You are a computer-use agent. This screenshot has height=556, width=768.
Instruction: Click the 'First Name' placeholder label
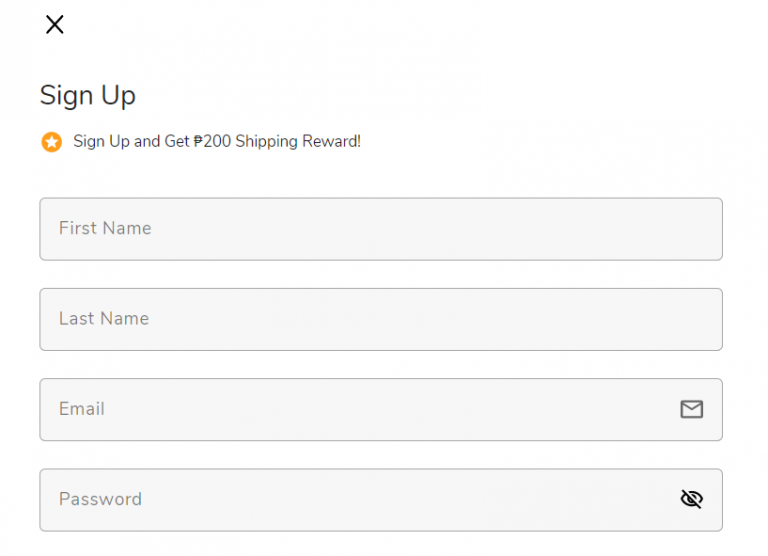[105, 228]
